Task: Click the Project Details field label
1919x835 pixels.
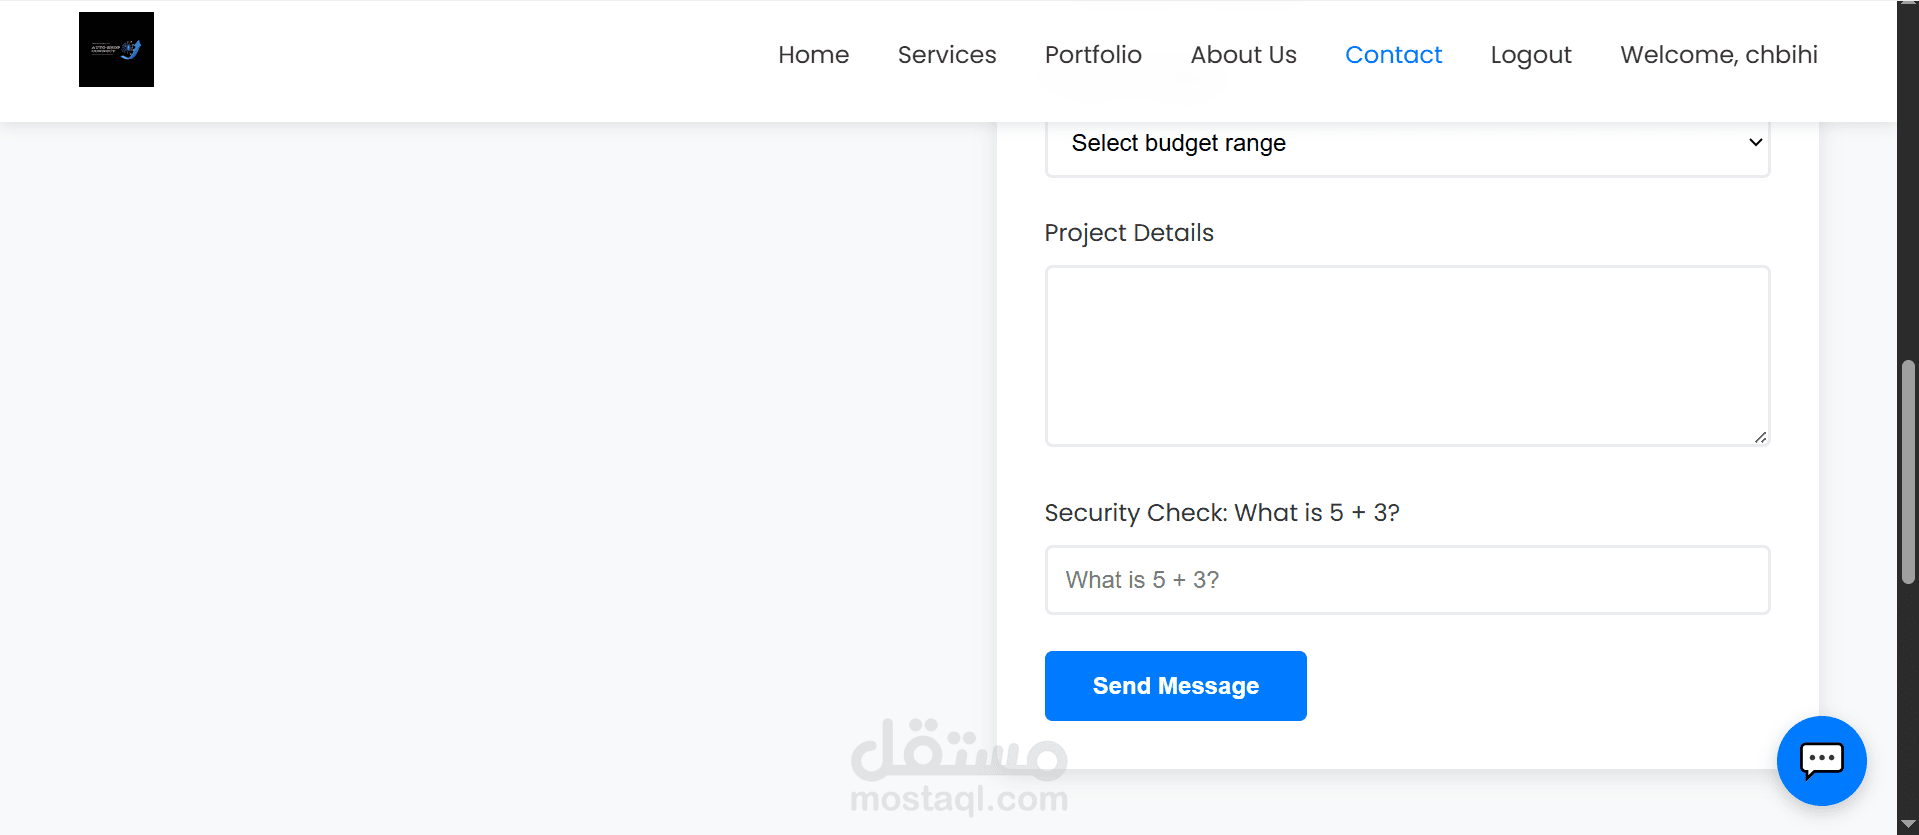Action: [1129, 233]
